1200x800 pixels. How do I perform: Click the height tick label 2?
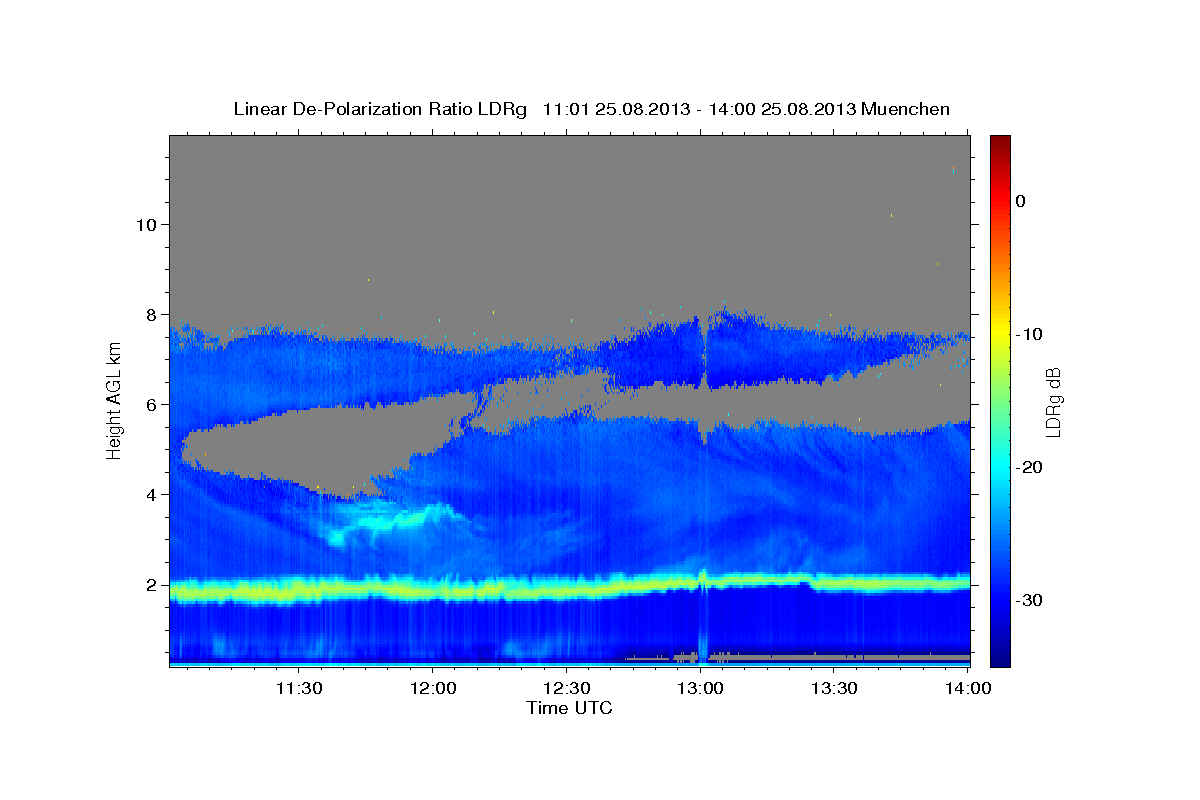click(x=150, y=584)
